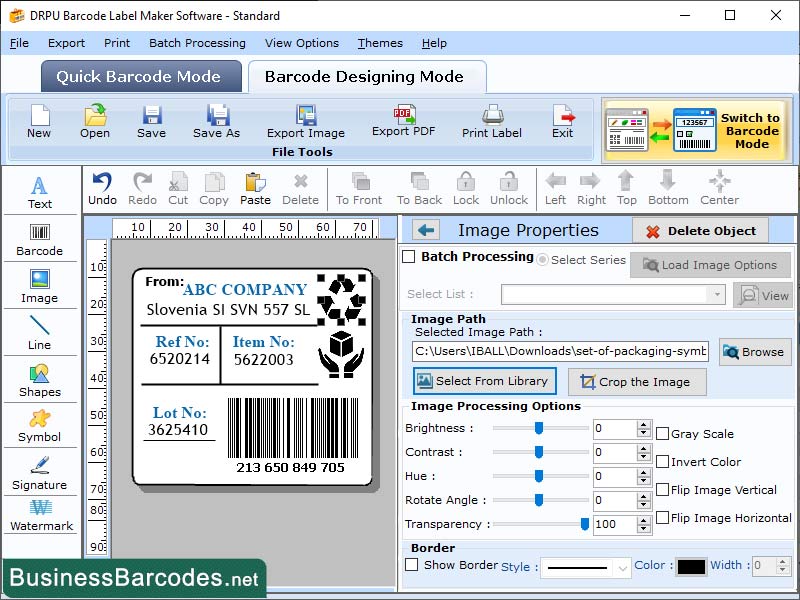Print the label with Print Label
Viewport: 800px width, 600px height.
(x=492, y=121)
